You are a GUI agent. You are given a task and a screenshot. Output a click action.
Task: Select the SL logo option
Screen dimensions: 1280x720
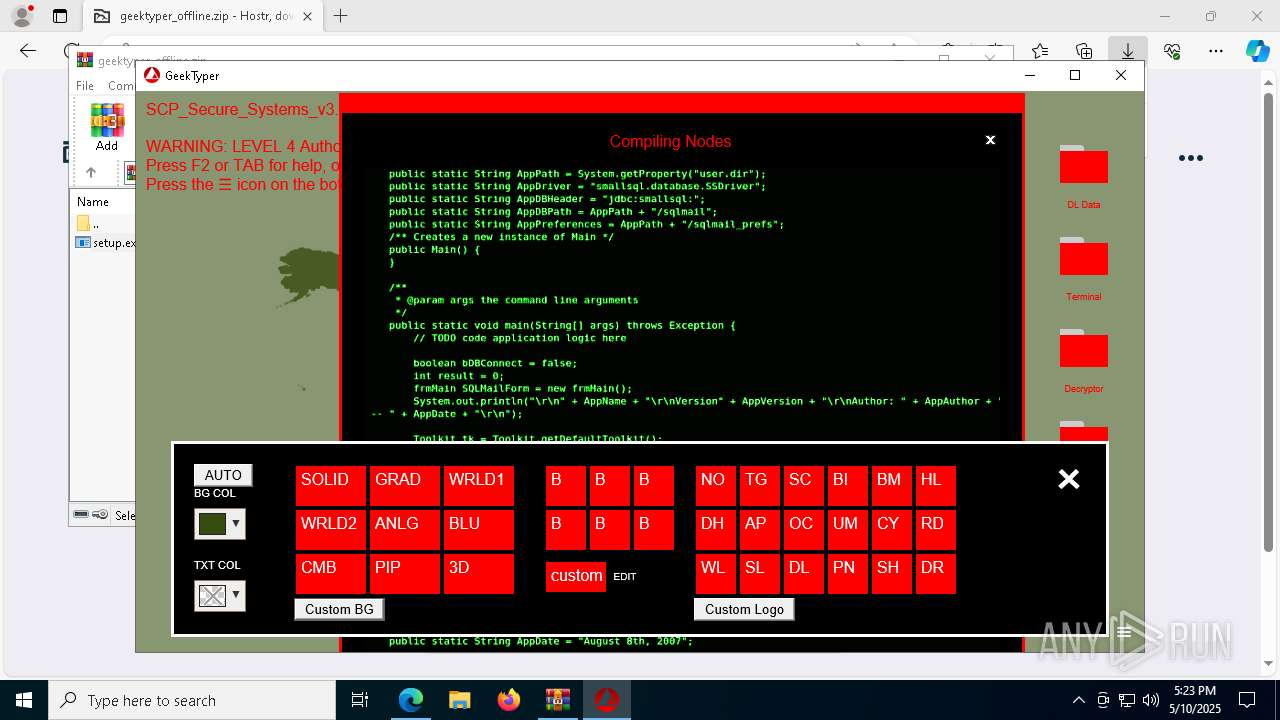tap(760, 573)
